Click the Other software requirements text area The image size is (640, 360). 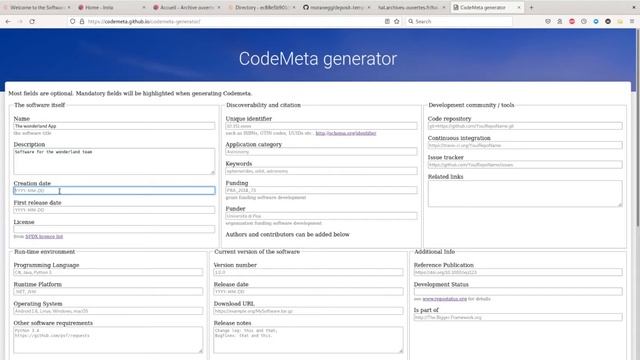pos(108,340)
